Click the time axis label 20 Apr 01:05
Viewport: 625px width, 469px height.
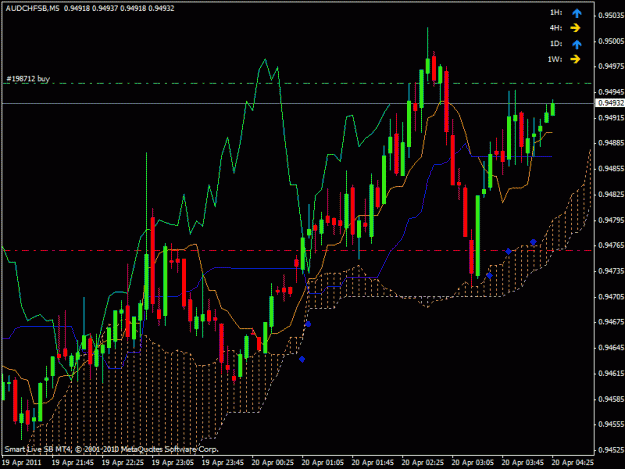(x=323, y=462)
